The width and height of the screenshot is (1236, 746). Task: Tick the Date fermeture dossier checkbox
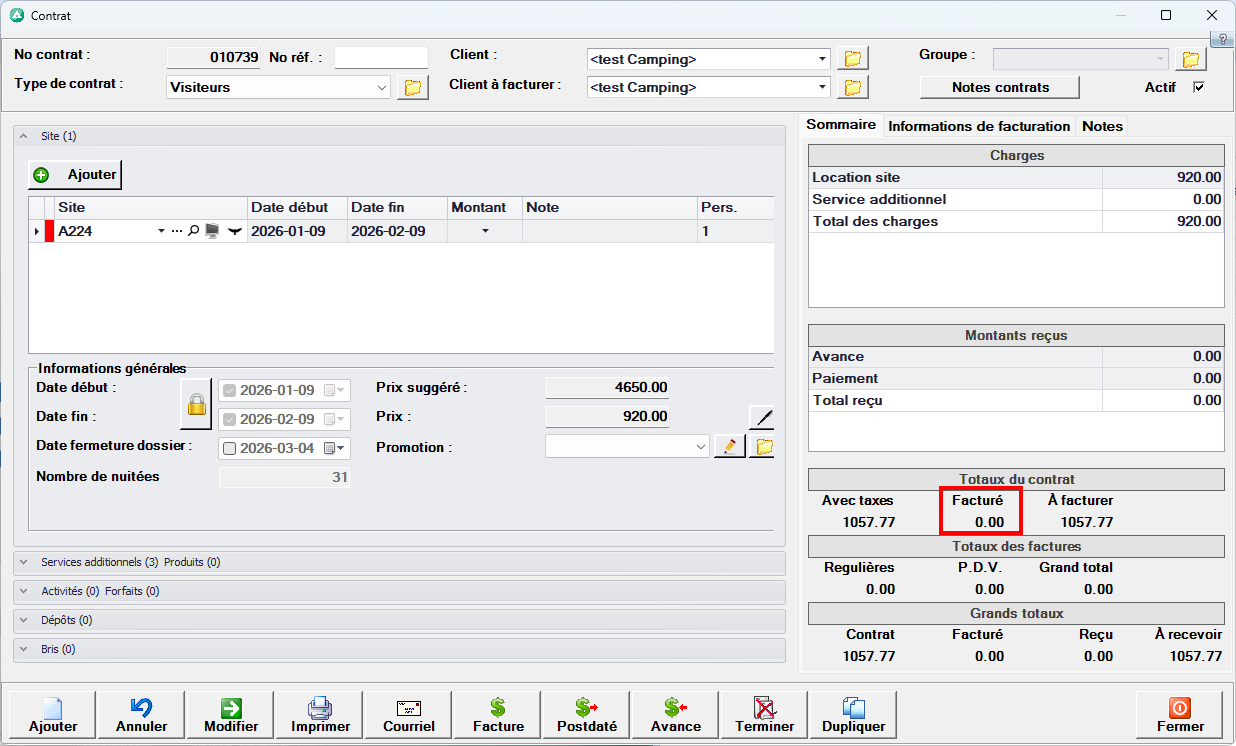click(230, 448)
